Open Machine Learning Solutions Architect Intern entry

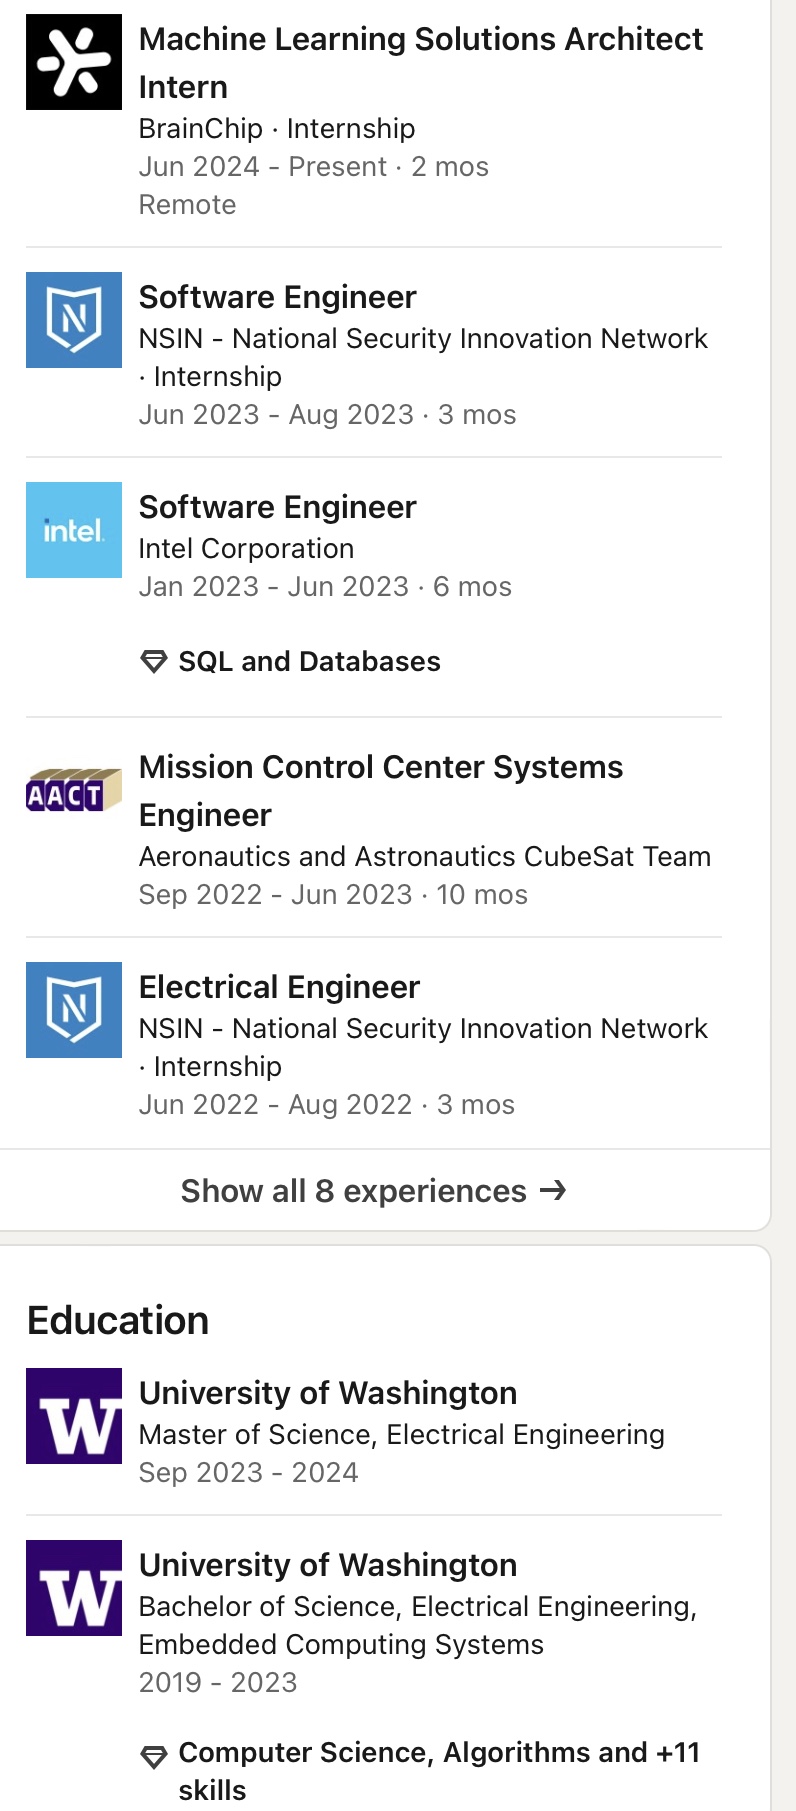tap(420, 62)
